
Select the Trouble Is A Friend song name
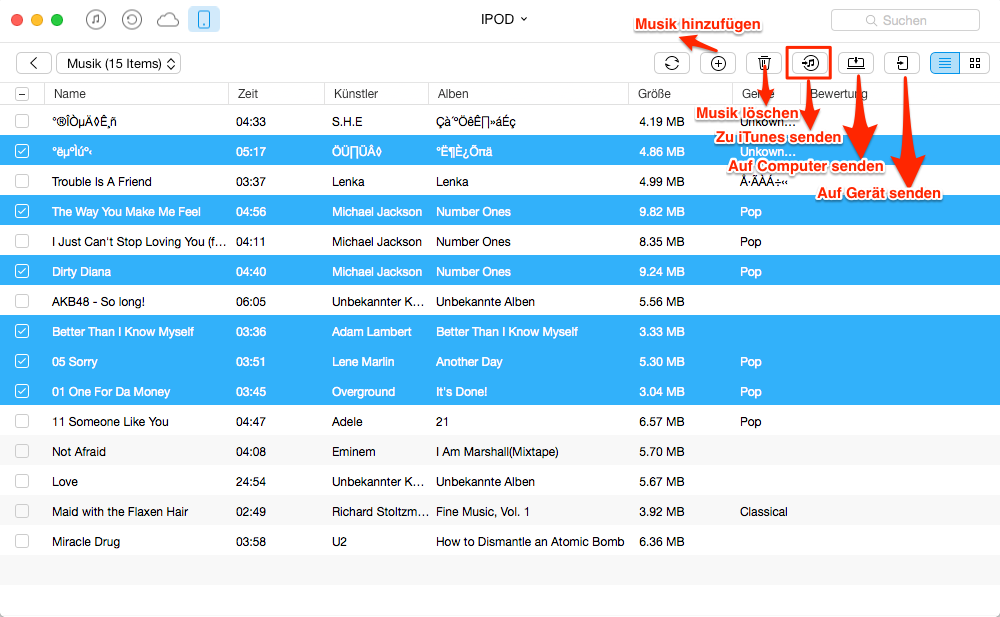point(101,182)
